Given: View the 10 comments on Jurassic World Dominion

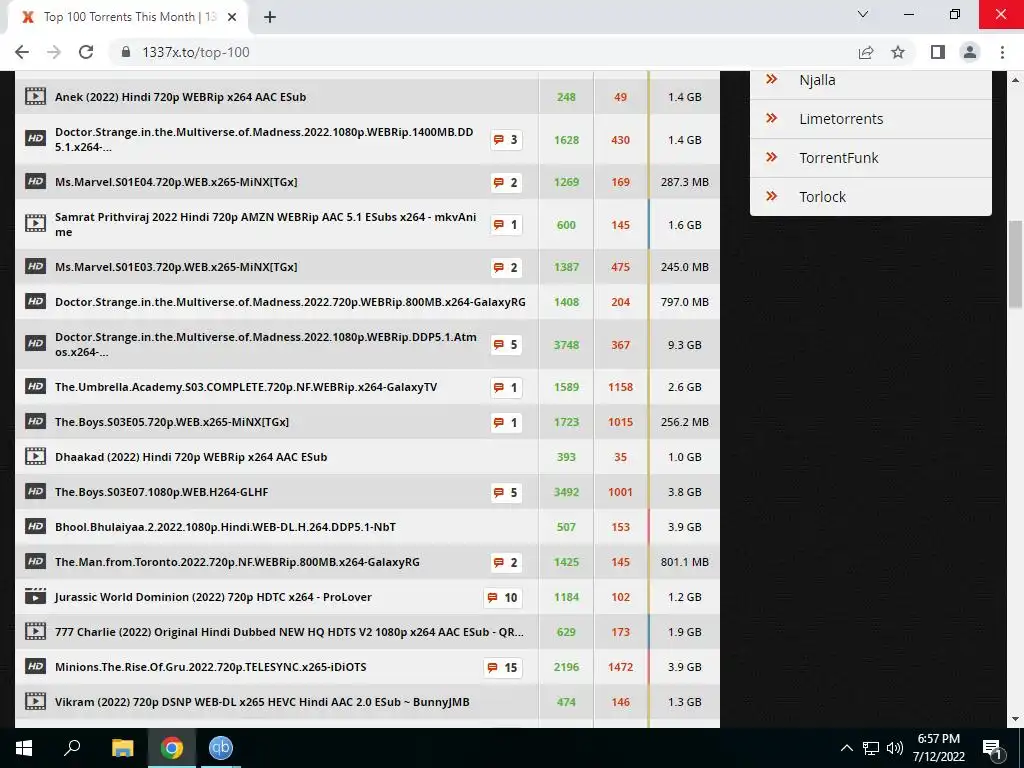Looking at the screenshot, I should [503, 598].
